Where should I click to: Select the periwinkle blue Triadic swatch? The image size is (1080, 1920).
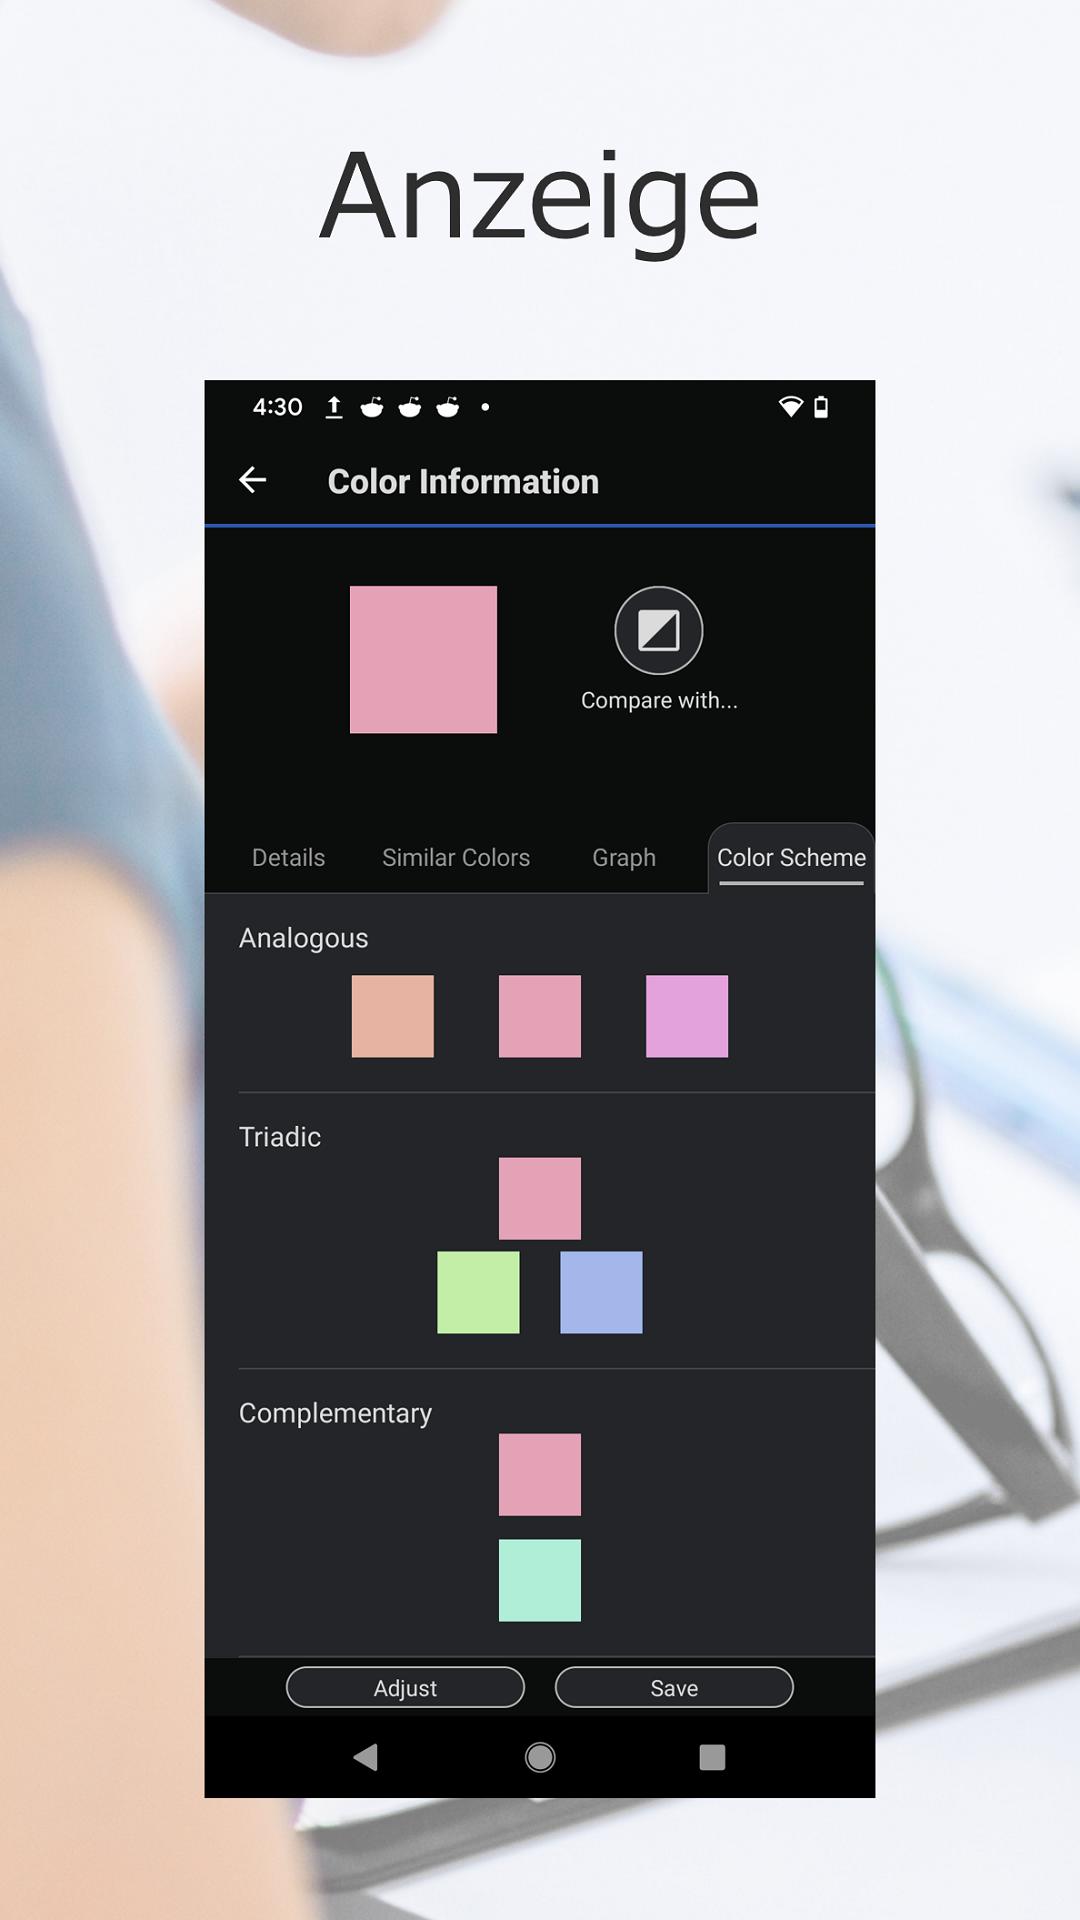point(601,1292)
